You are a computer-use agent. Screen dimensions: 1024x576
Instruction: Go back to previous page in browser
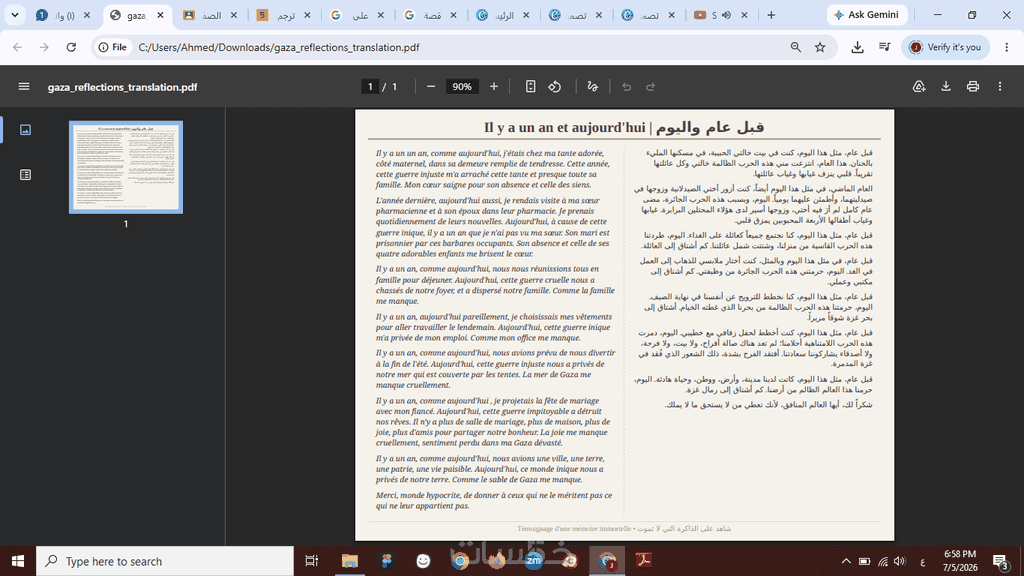point(18,47)
